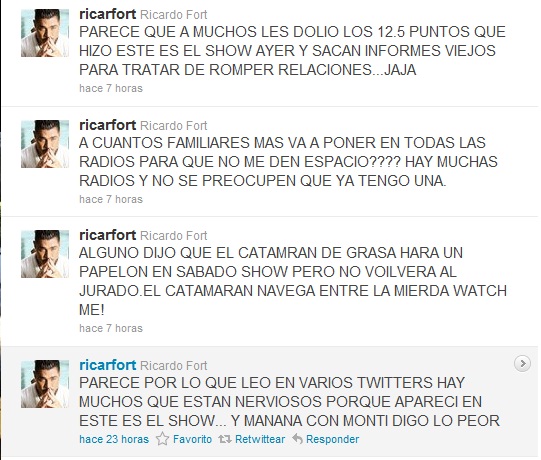
Task: Click the Favorito link text
Action: 193,439
